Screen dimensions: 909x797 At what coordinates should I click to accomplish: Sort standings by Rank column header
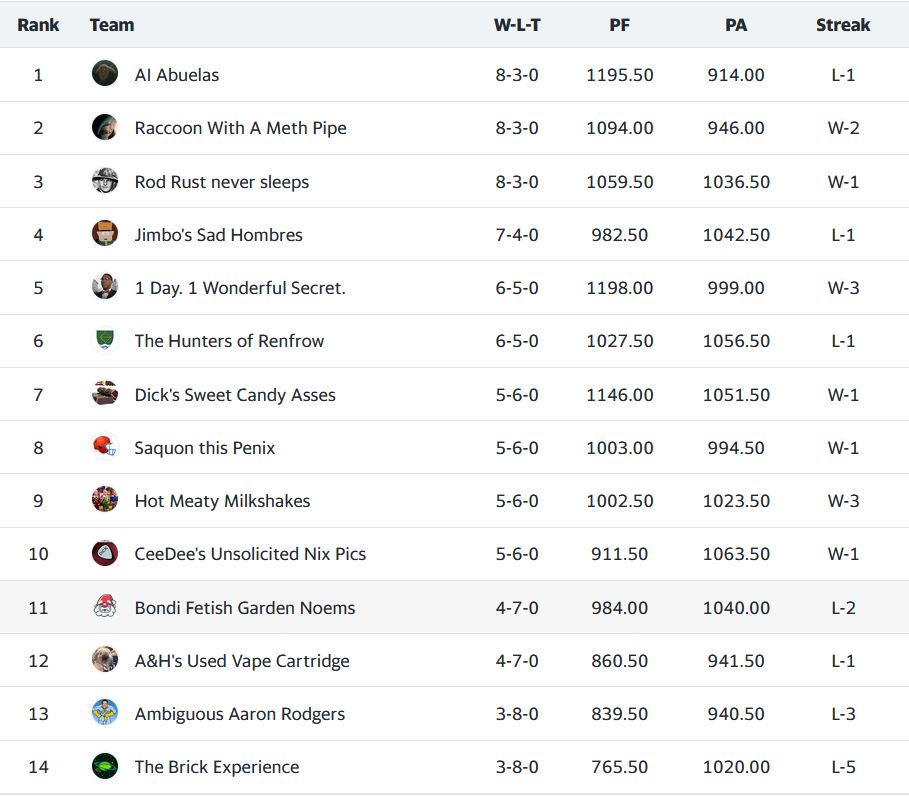[x=38, y=25]
